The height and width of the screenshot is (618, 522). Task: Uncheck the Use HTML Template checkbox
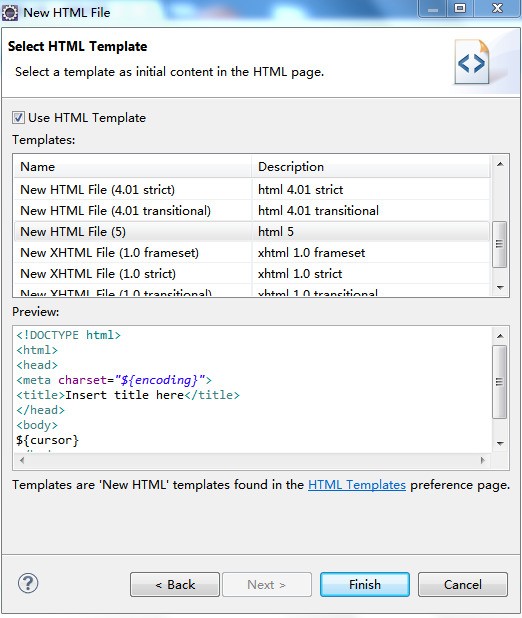(x=18, y=117)
